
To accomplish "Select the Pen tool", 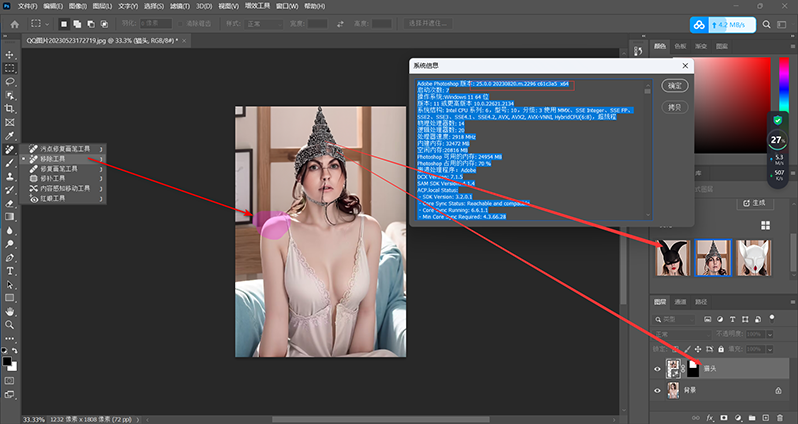I will point(10,258).
